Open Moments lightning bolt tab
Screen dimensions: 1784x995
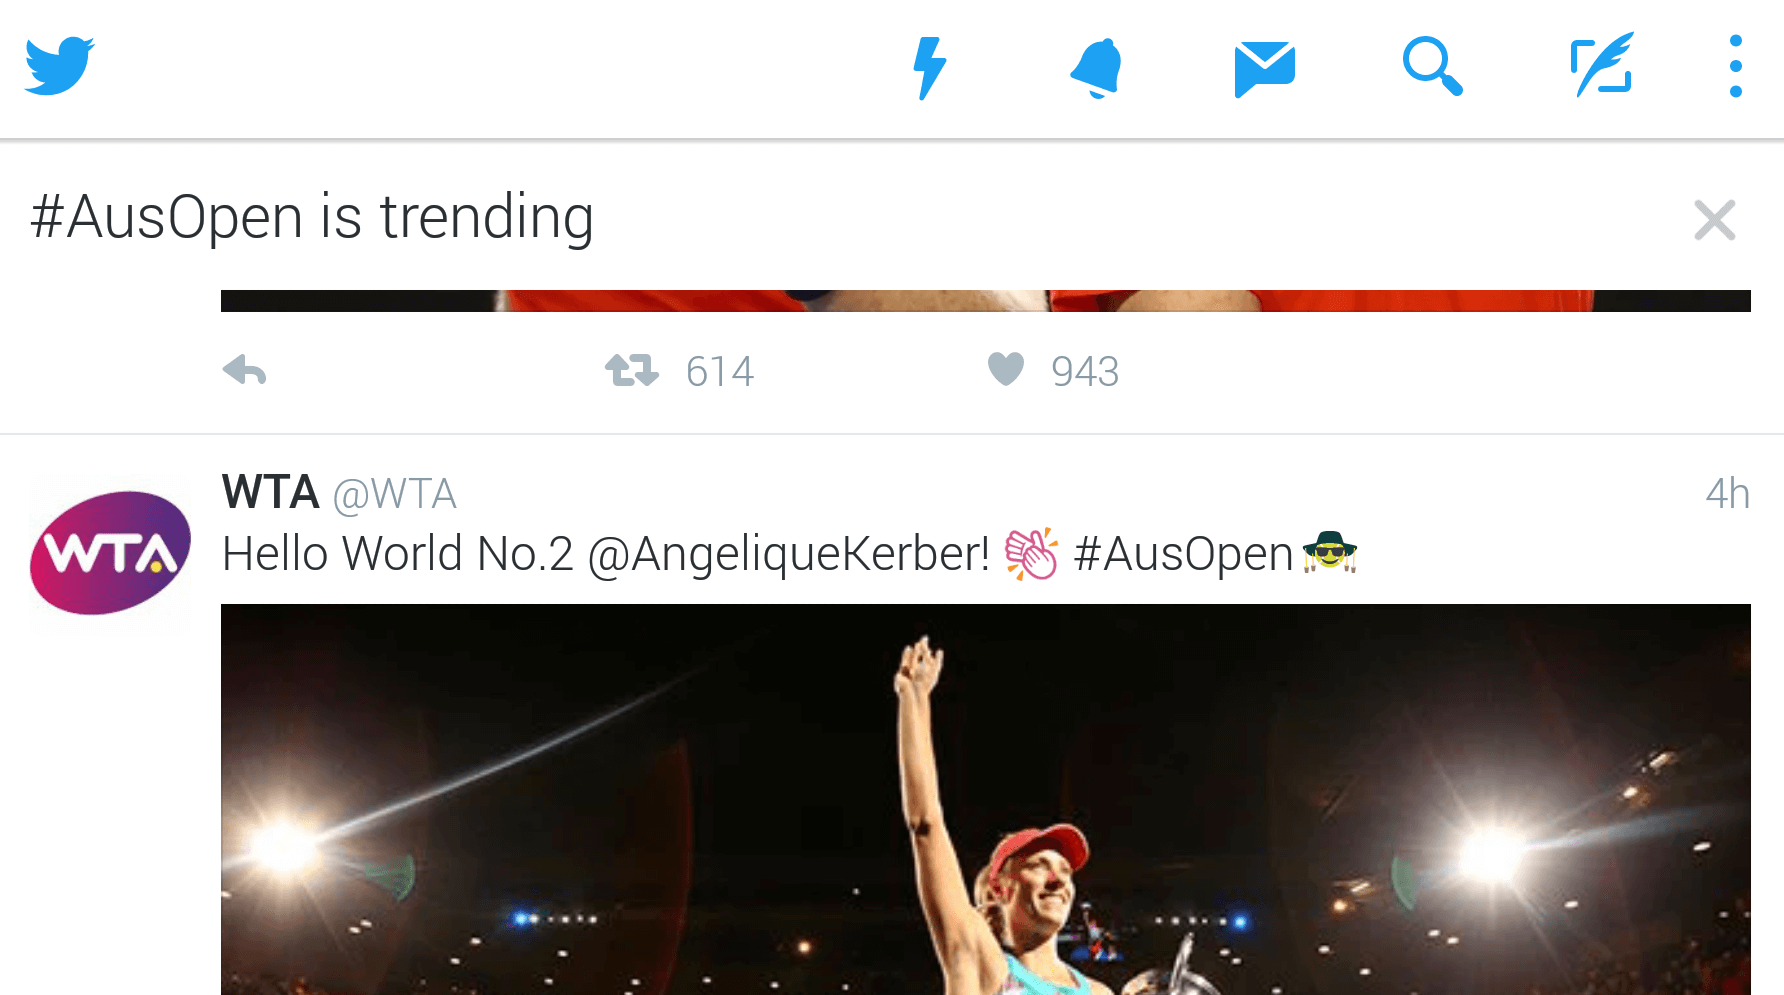[930, 68]
